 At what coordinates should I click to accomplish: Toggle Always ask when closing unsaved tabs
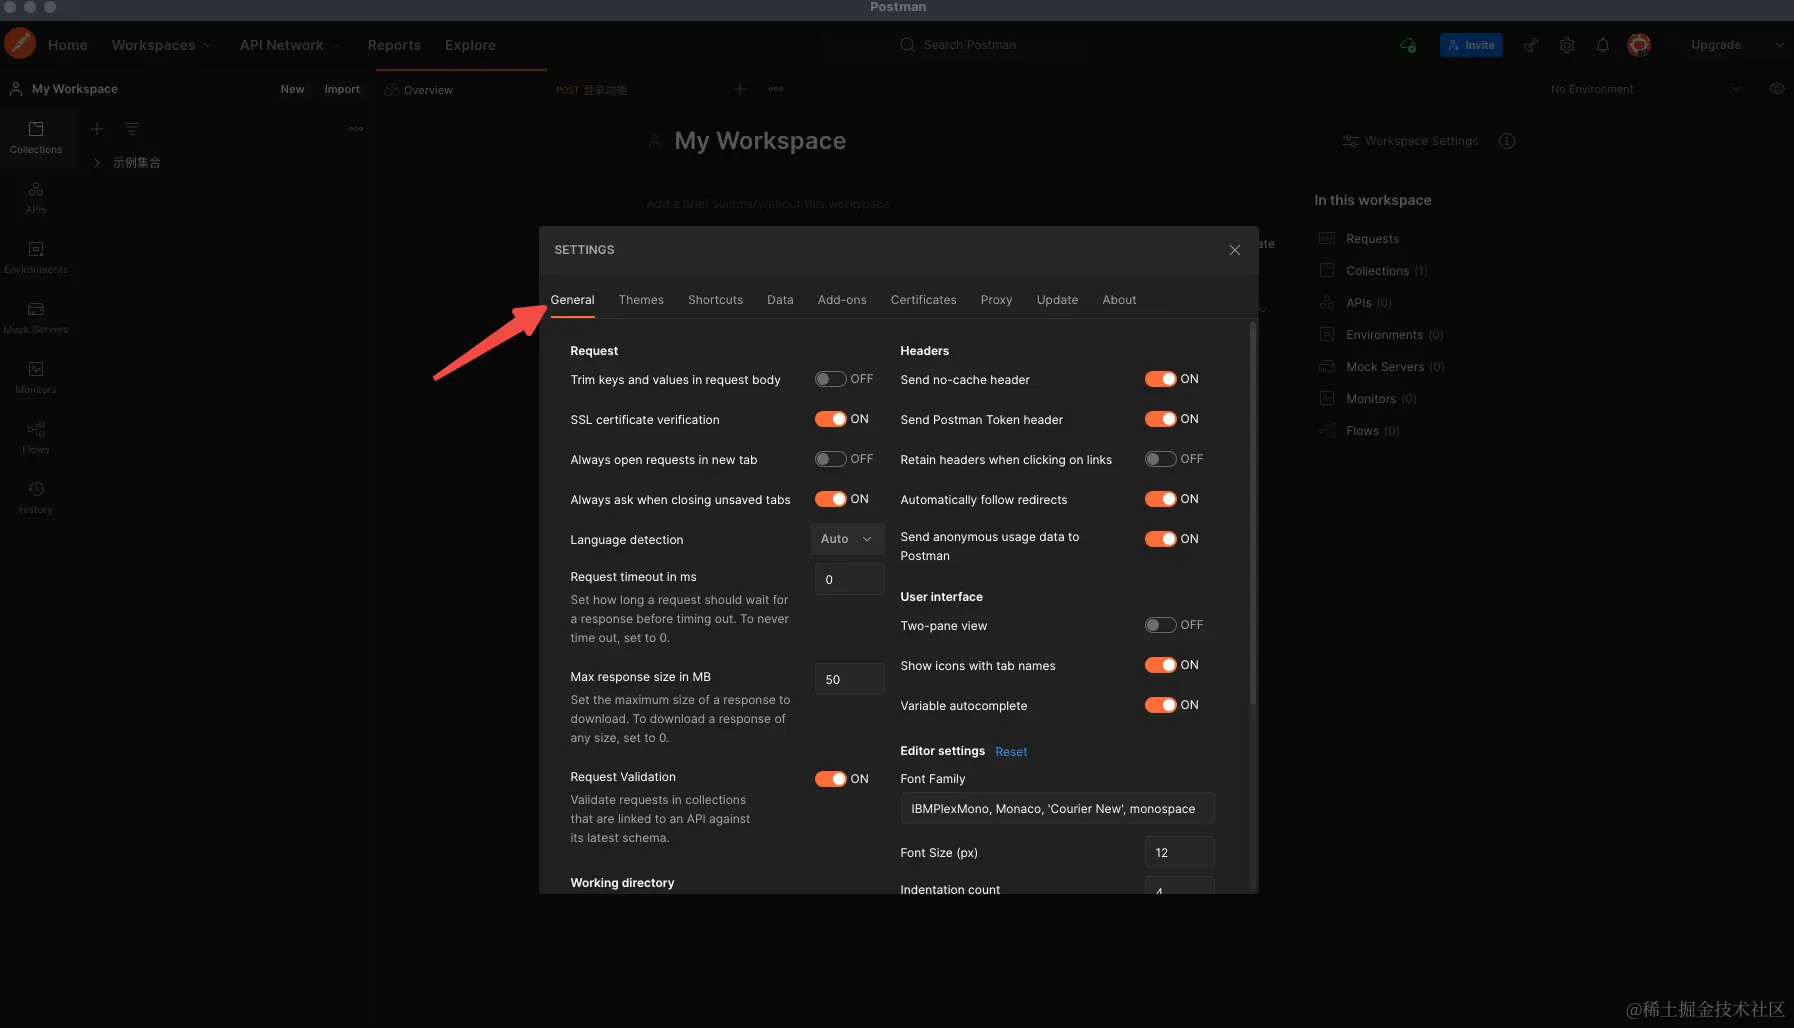(830, 499)
